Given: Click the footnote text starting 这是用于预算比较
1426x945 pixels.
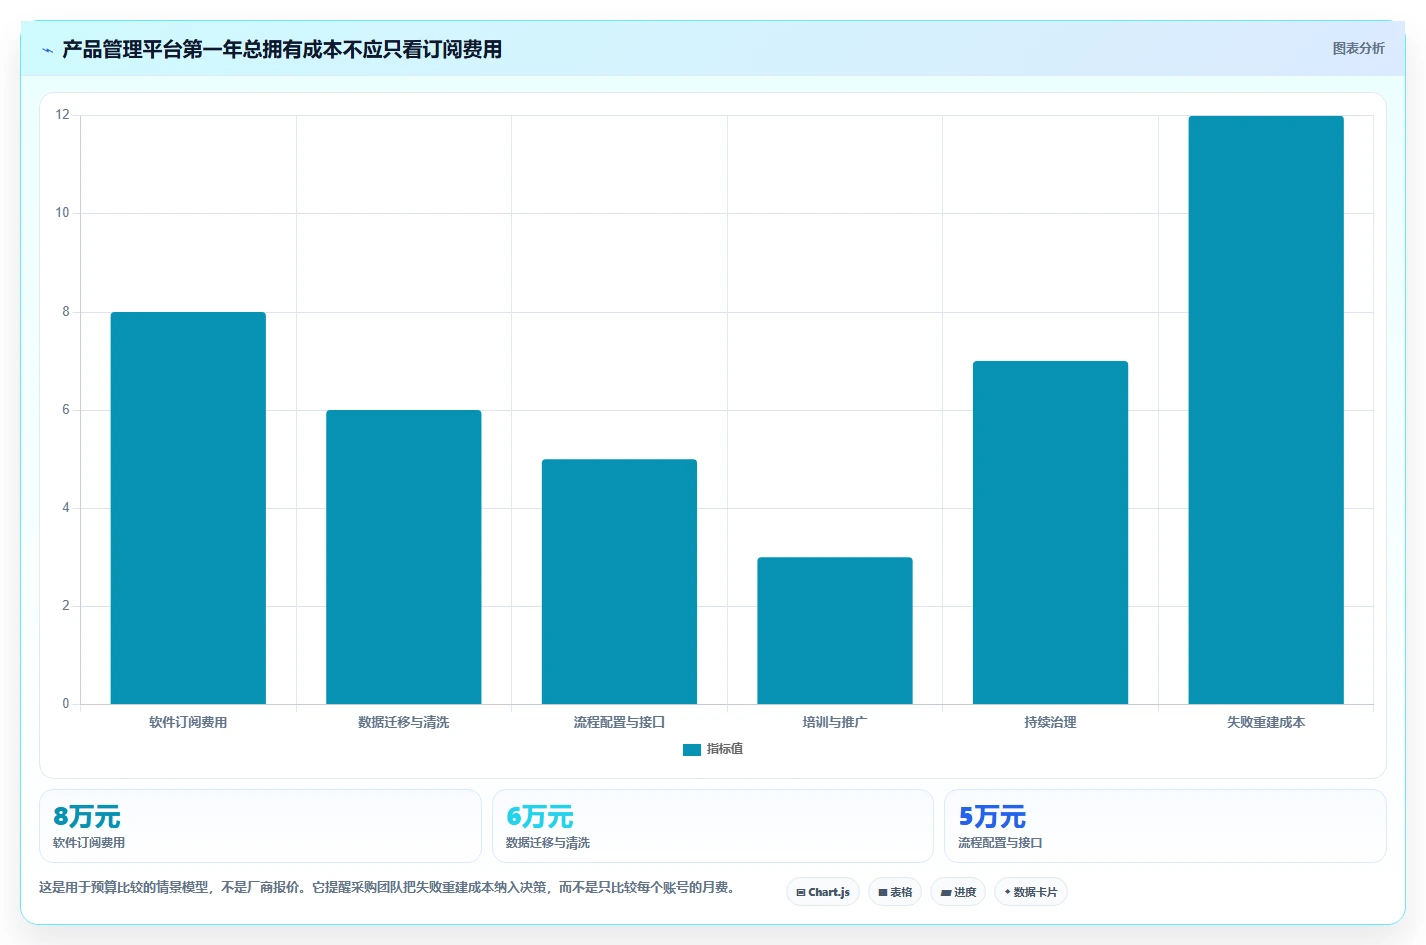Looking at the screenshot, I should (x=389, y=887).
